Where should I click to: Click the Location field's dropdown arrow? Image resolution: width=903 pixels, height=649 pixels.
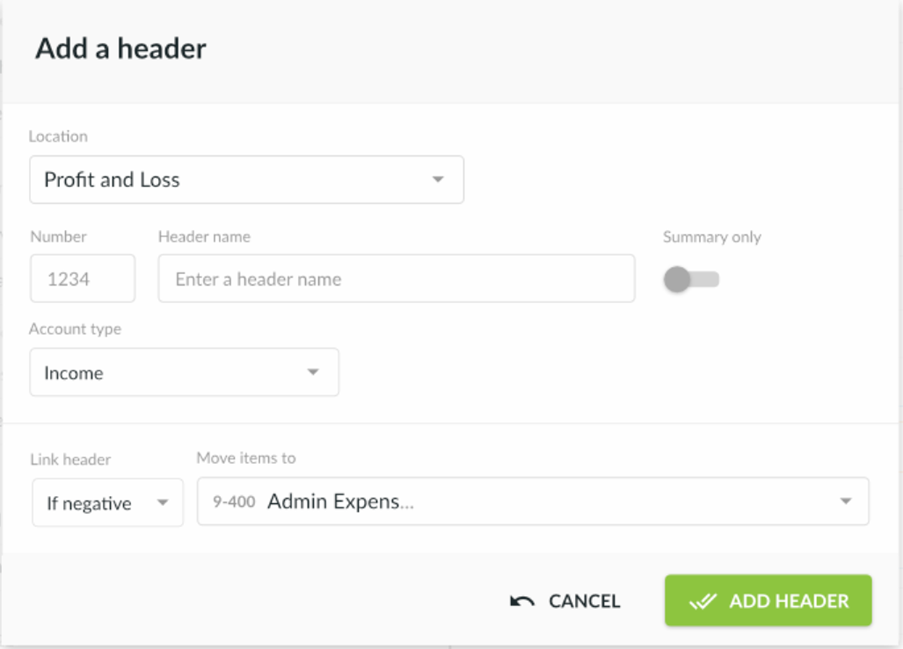click(437, 180)
